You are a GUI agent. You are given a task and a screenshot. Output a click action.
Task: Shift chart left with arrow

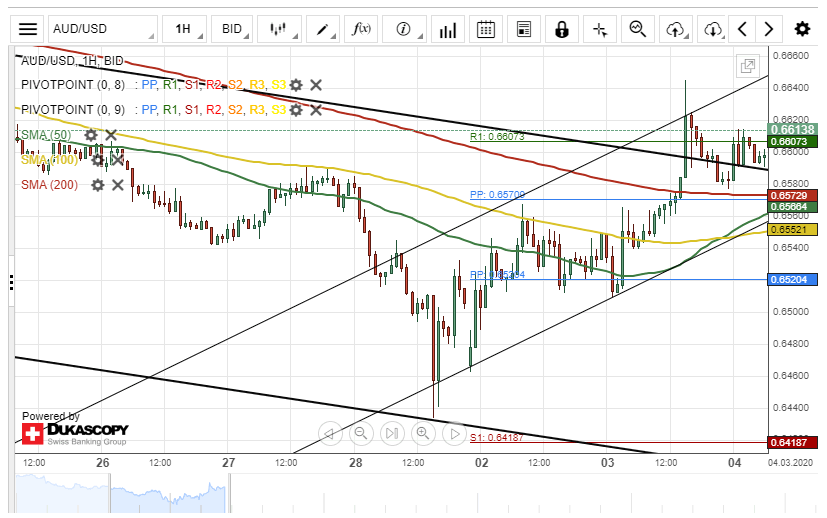(x=742, y=29)
